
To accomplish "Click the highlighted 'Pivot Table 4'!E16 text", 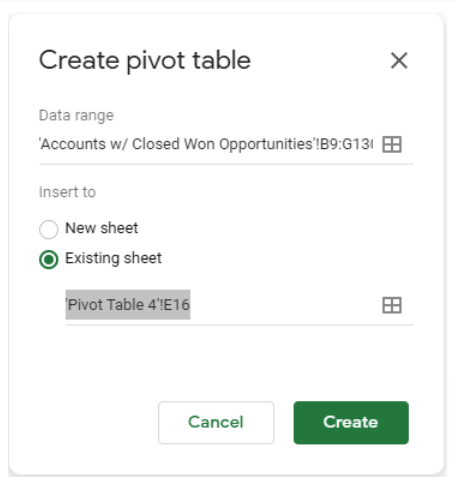I will pyautogui.click(x=128, y=305).
